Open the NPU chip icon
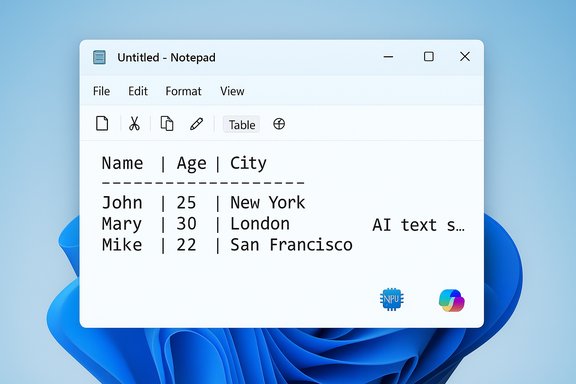576x384 pixels. tap(392, 299)
